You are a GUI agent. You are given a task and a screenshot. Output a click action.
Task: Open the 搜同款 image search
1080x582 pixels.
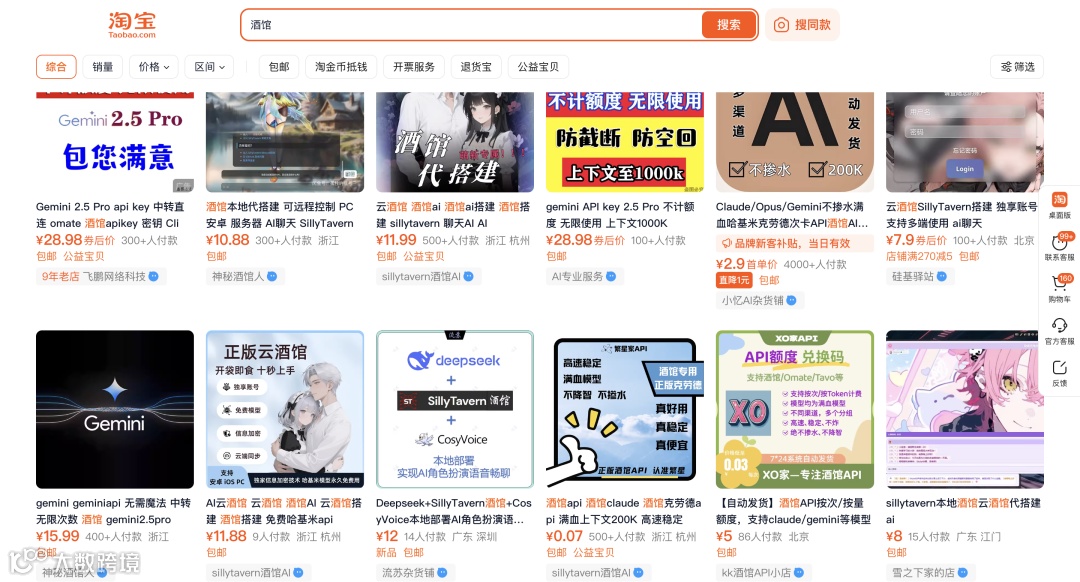[x=802, y=25]
